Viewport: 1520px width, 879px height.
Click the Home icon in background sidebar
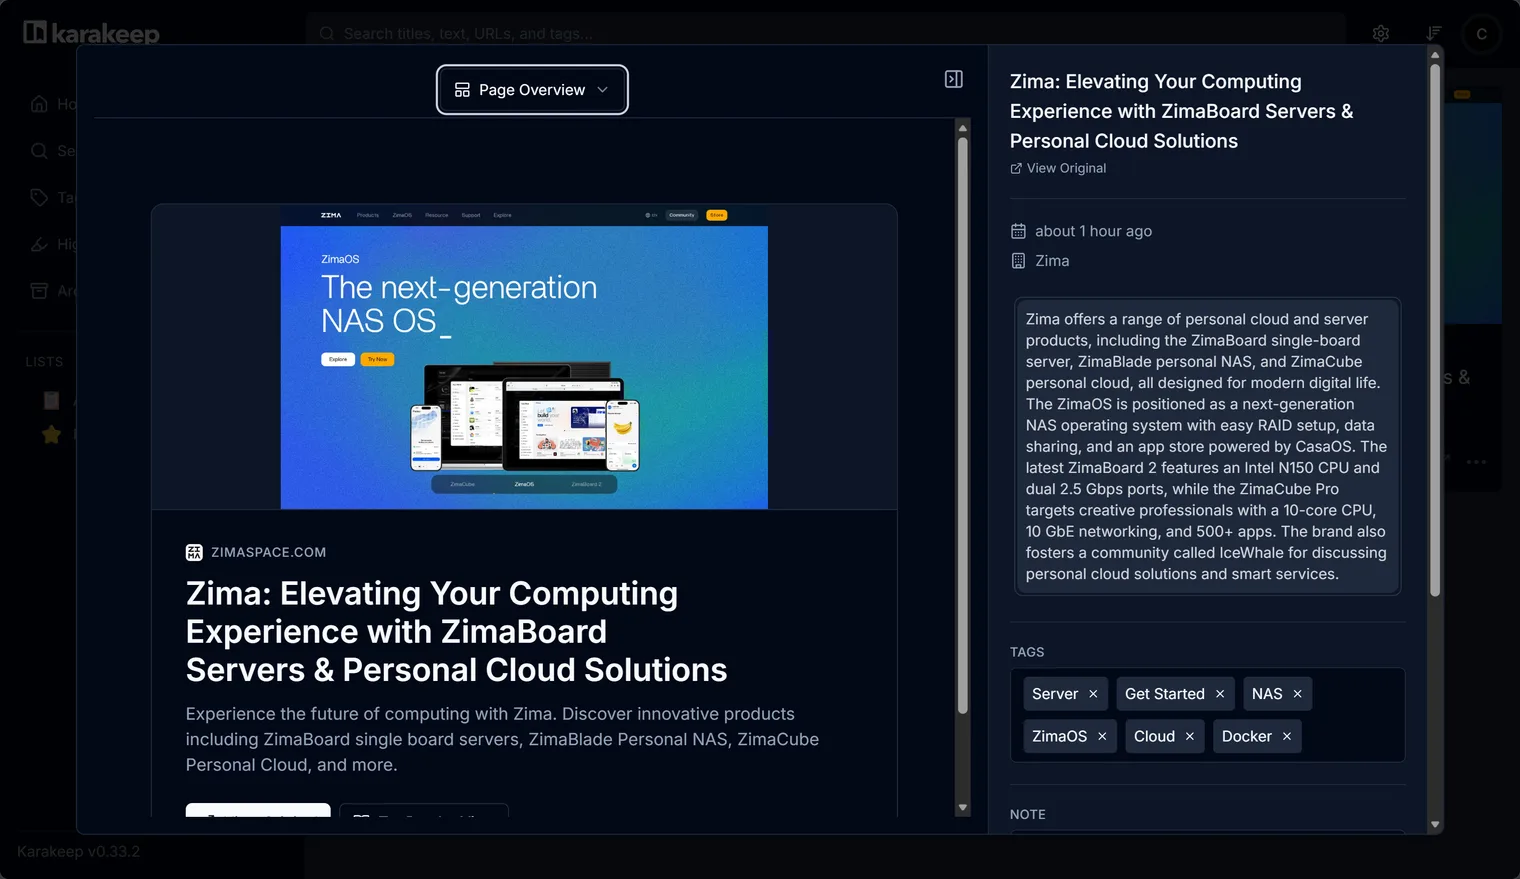(x=39, y=104)
